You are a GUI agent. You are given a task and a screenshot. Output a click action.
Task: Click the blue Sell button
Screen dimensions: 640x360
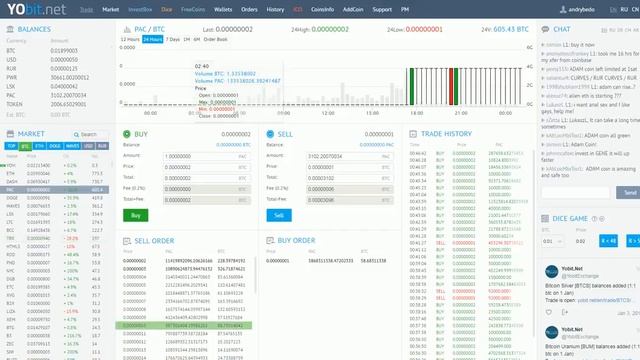tap(279, 215)
